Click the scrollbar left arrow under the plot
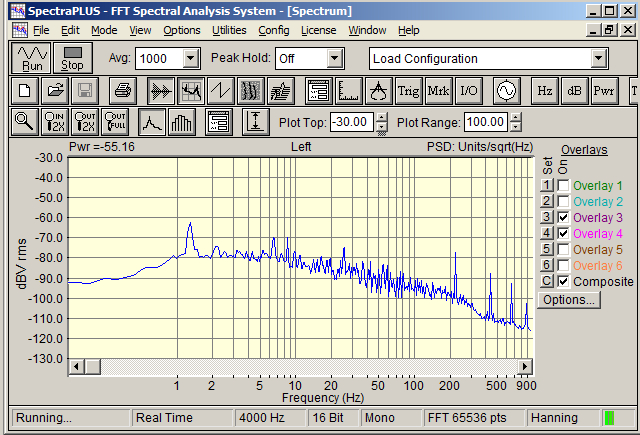The image size is (640, 435). coord(76,367)
